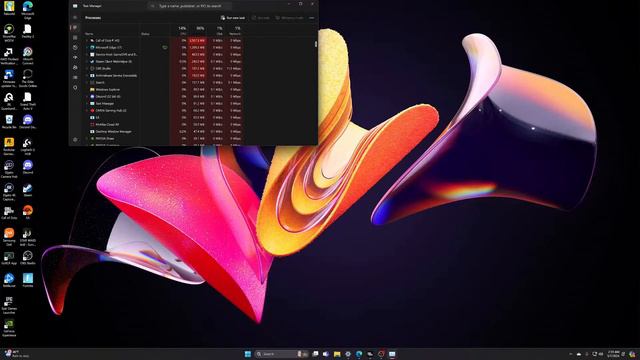Open the Details page icon in sidebar

pos(75,77)
